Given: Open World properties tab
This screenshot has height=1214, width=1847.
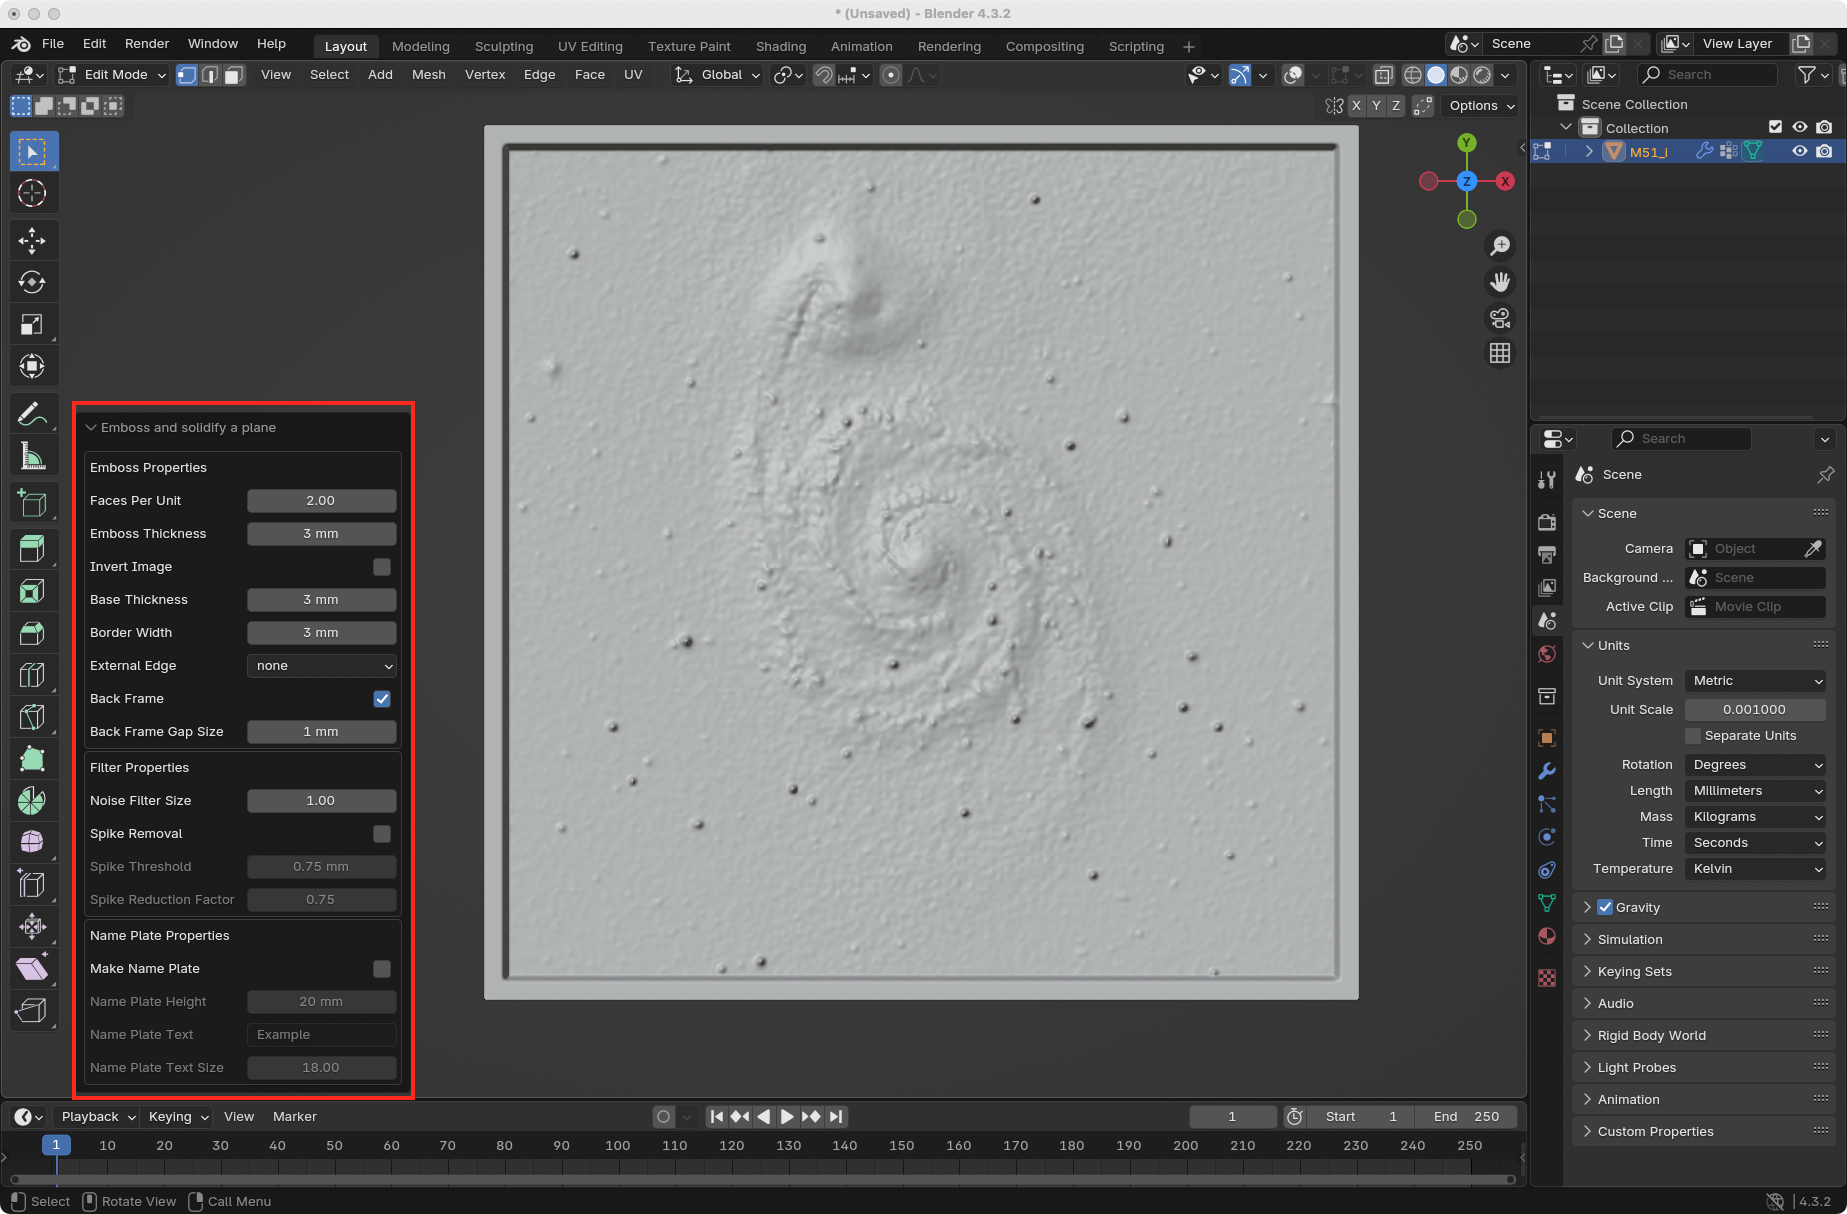Looking at the screenshot, I should 1546,654.
